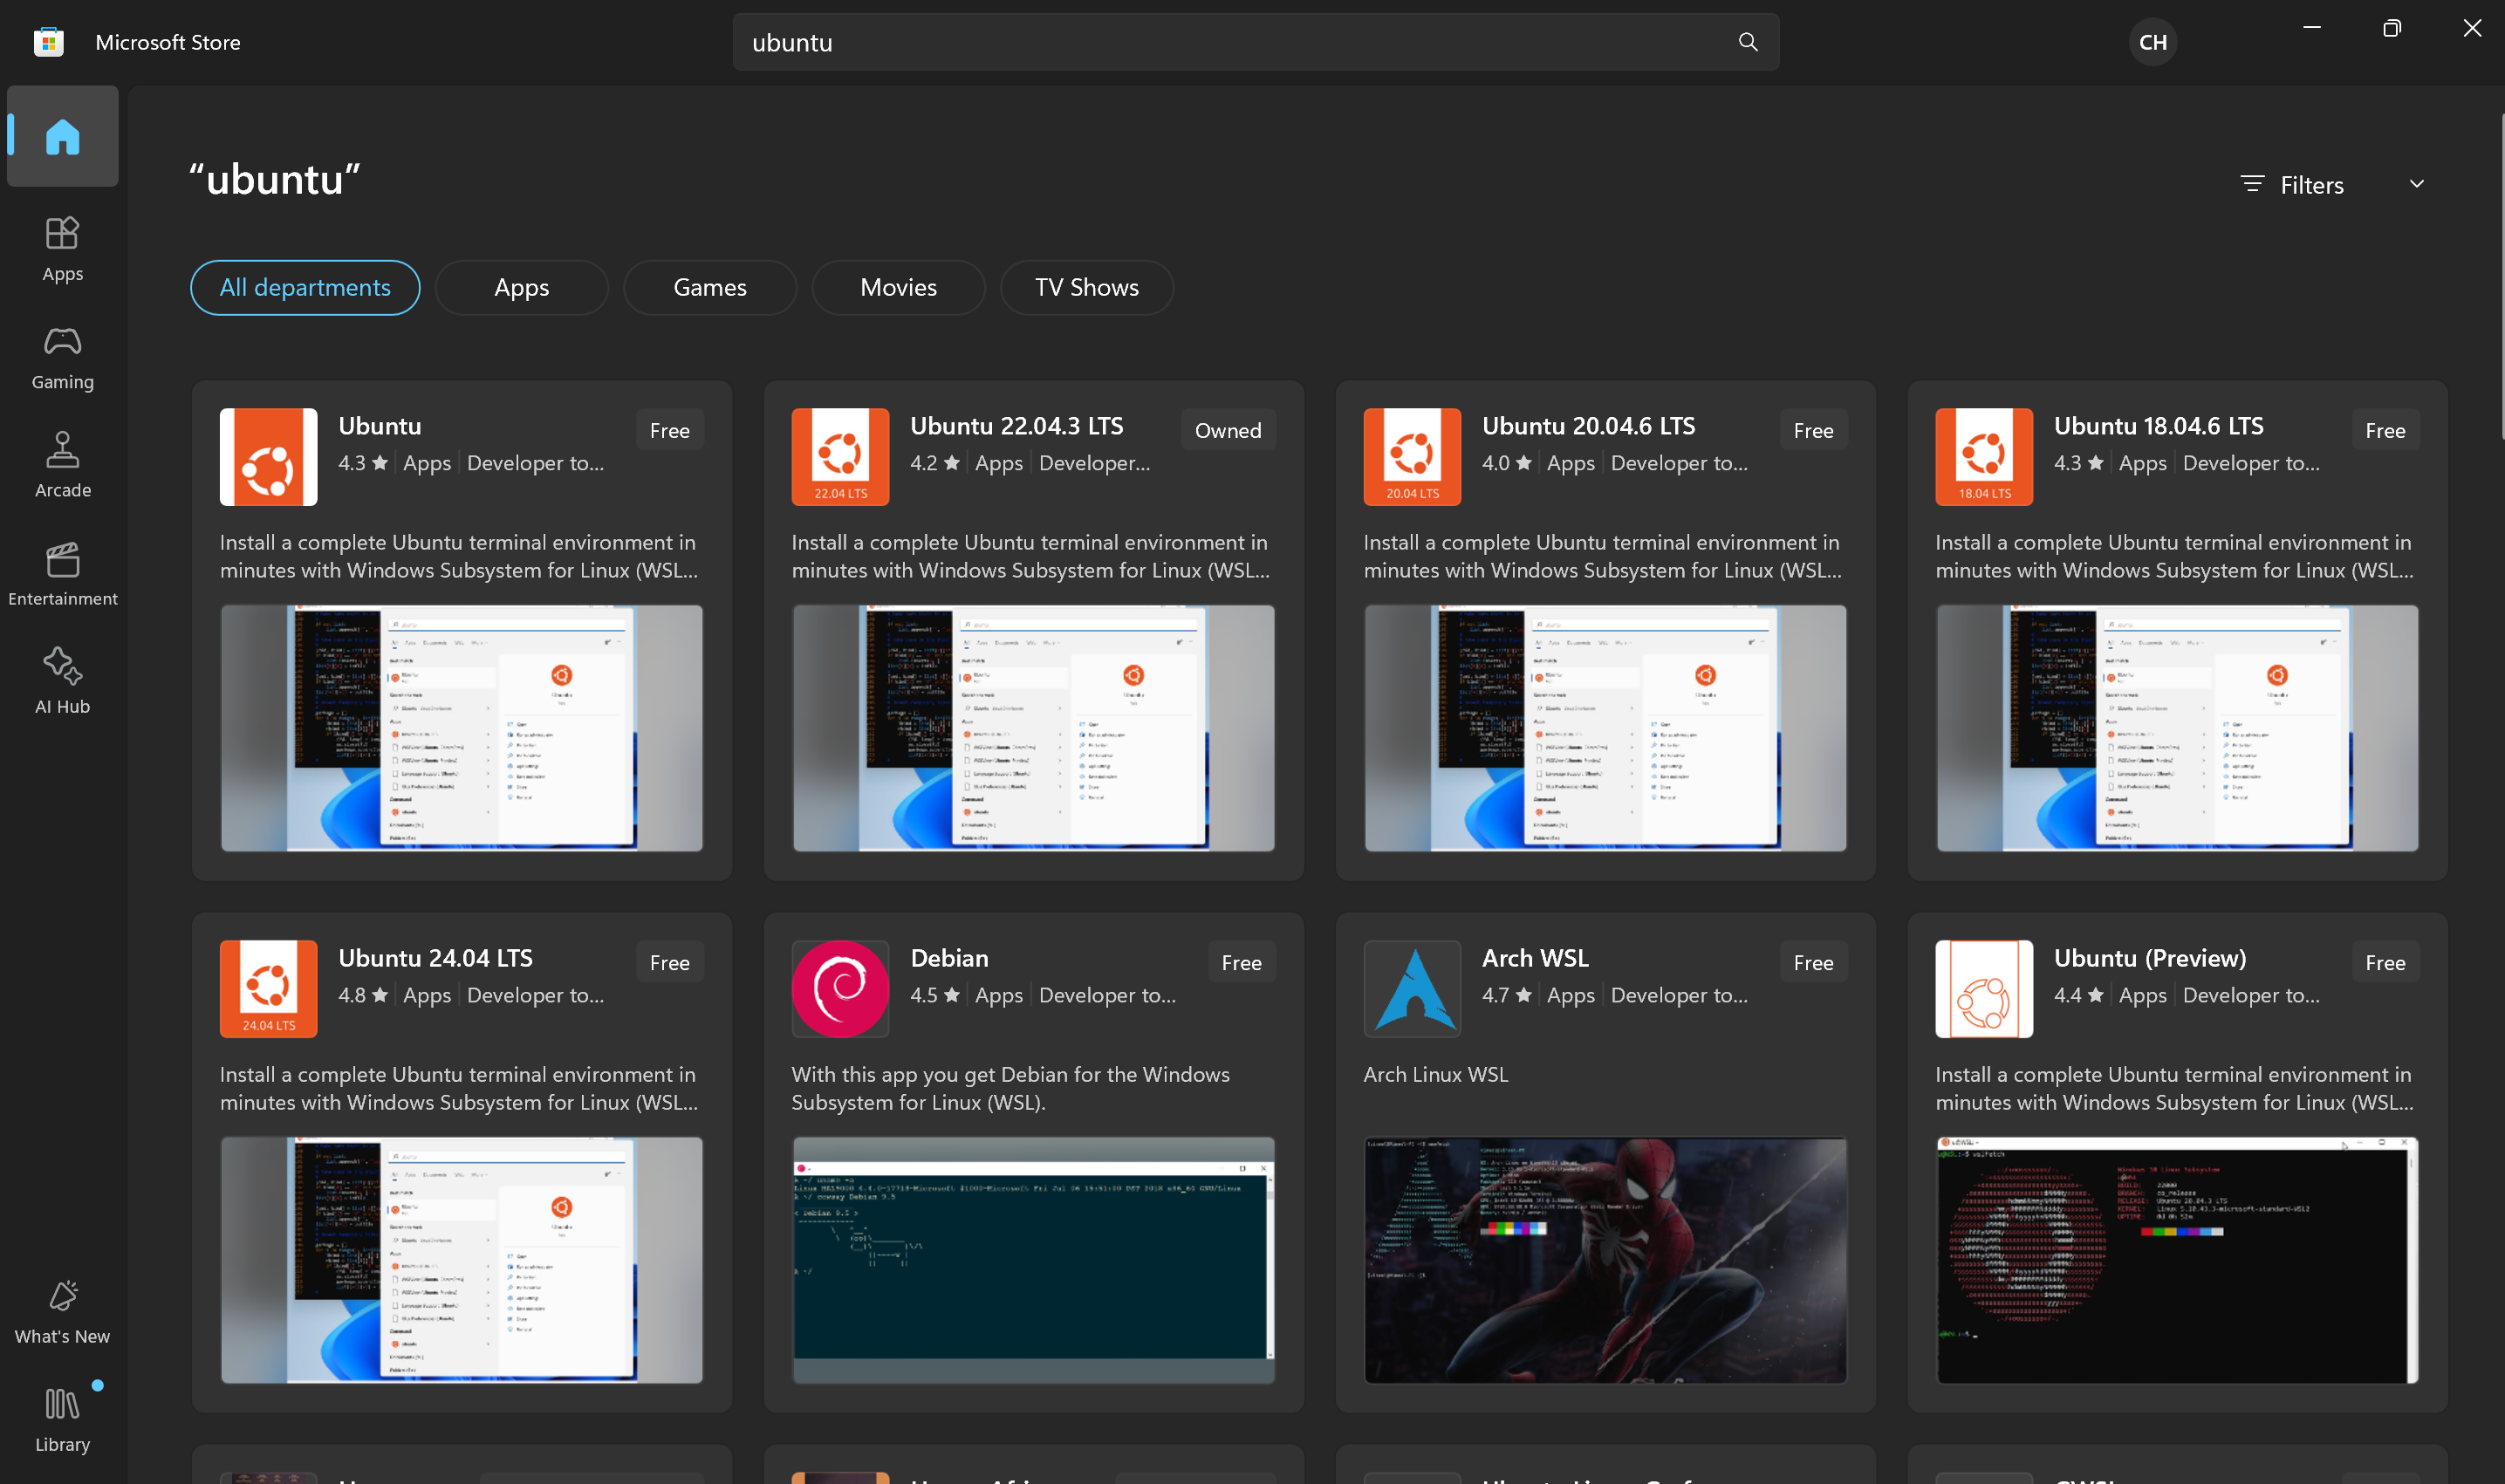
Task: Open What's New page
Action: click(62, 1311)
